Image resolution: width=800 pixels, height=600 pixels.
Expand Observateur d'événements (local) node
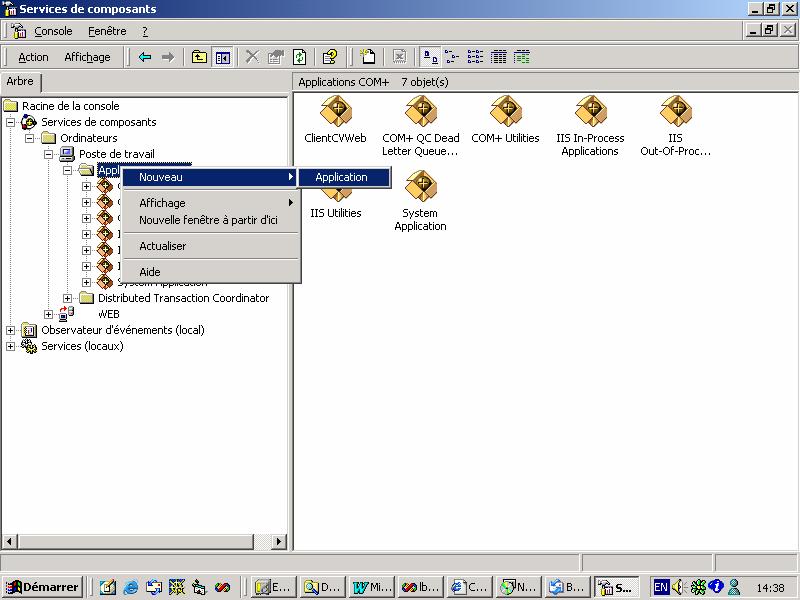[x=11, y=330]
